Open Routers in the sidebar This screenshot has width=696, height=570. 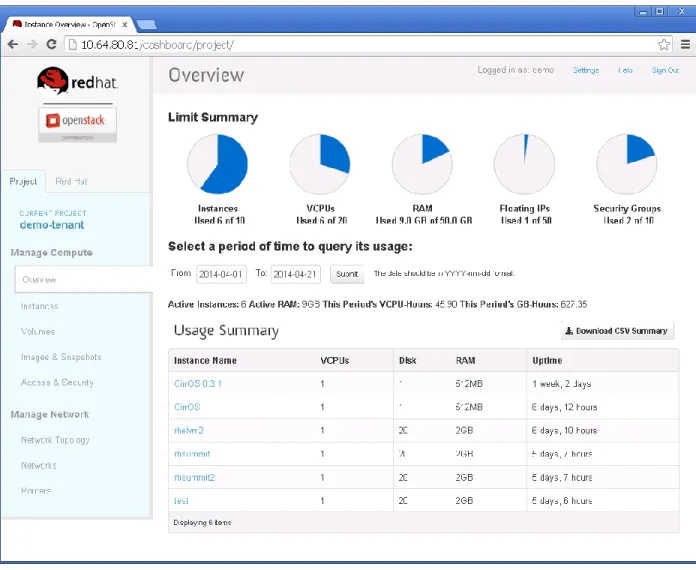[36, 491]
